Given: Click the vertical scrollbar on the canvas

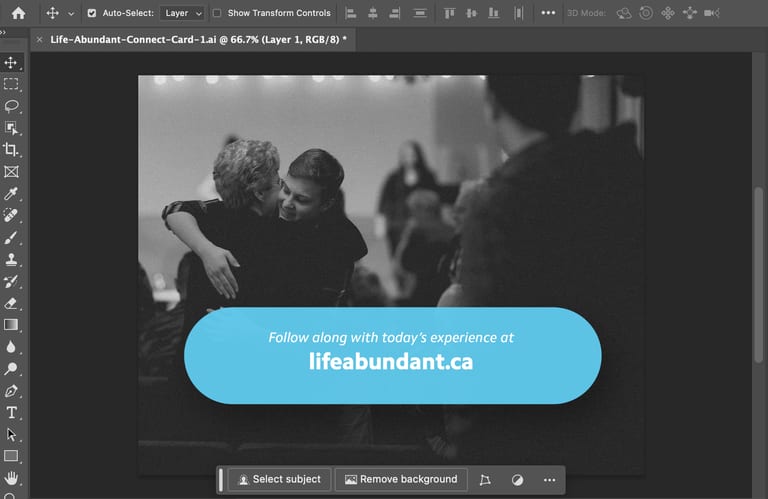Looking at the screenshot, I should [758, 274].
